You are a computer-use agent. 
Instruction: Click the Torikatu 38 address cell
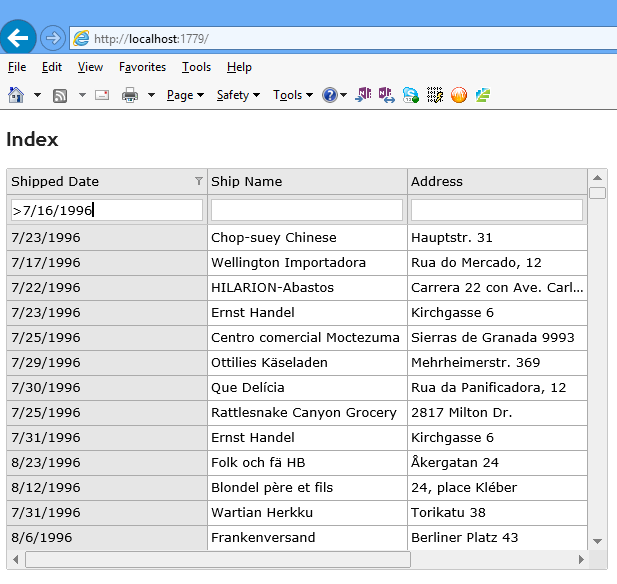point(497,512)
